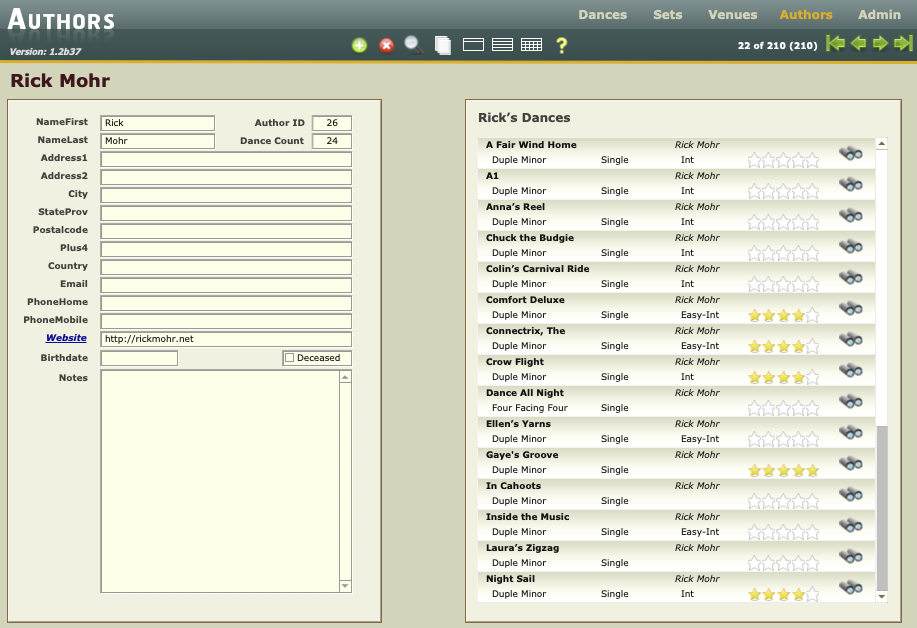Open the Dances tab
This screenshot has width=917, height=628.
pyautogui.click(x=602, y=15)
